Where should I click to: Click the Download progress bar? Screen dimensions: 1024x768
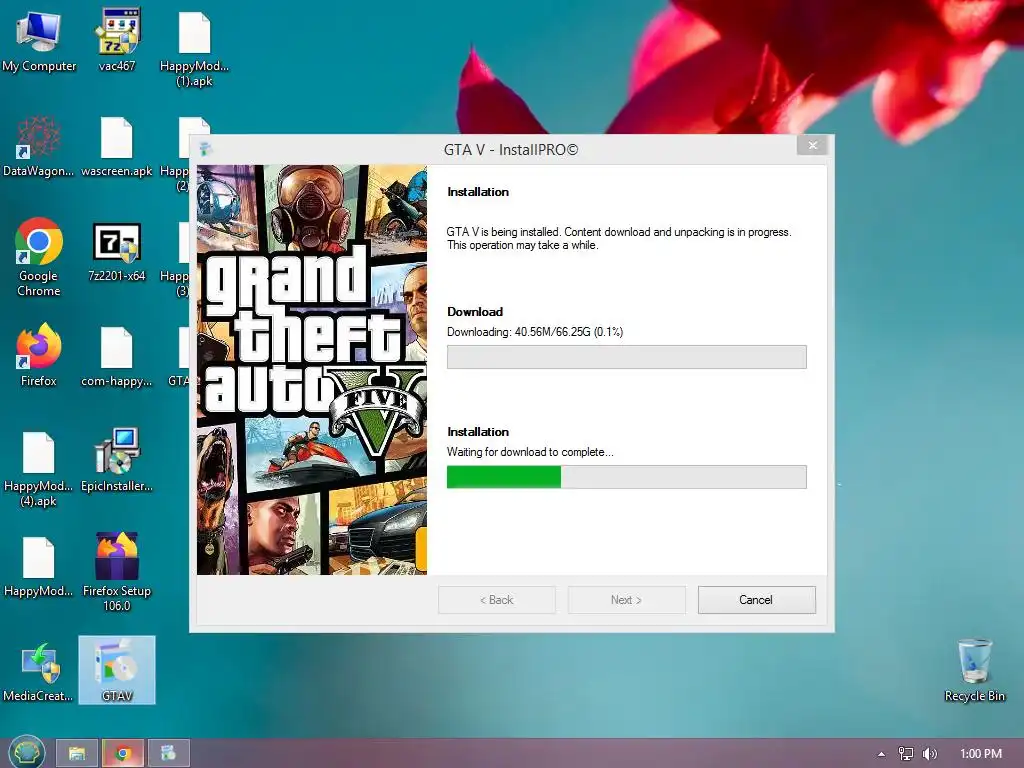pos(626,357)
